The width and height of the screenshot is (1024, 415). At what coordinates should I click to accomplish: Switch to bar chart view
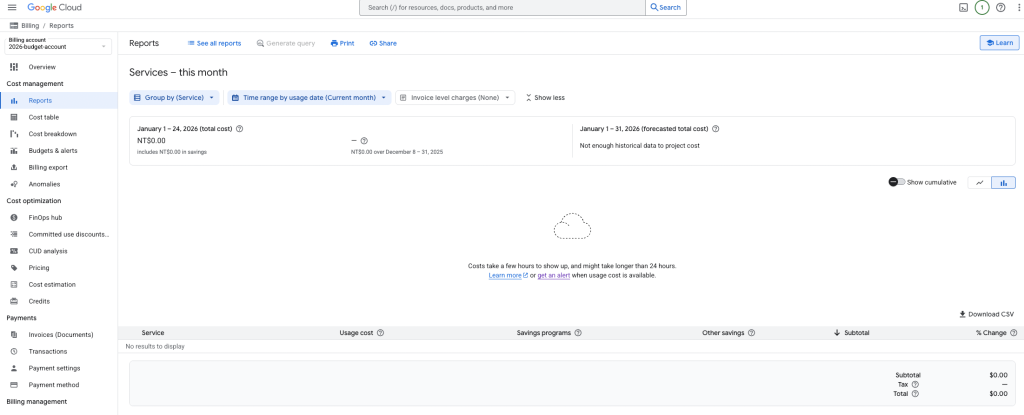(x=1003, y=182)
